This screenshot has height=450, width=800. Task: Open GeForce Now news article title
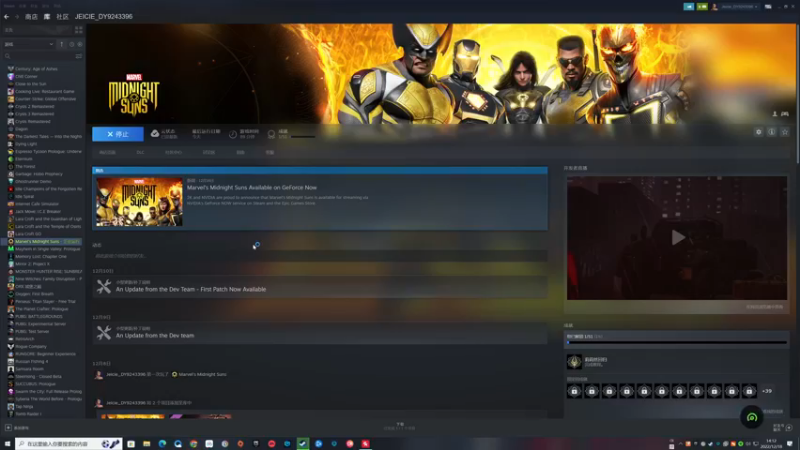pyautogui.click(x=252, y=188)
